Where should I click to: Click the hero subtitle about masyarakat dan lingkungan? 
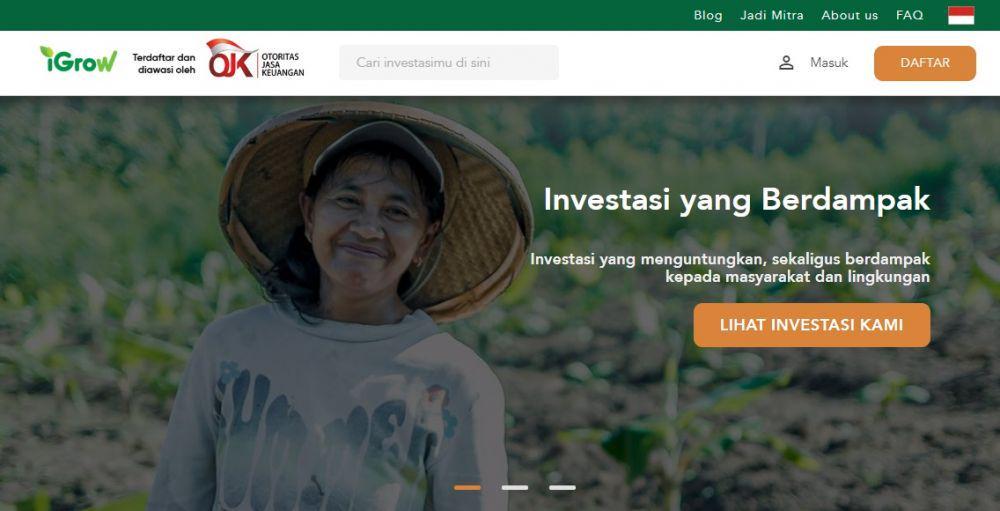pos(730,268)
